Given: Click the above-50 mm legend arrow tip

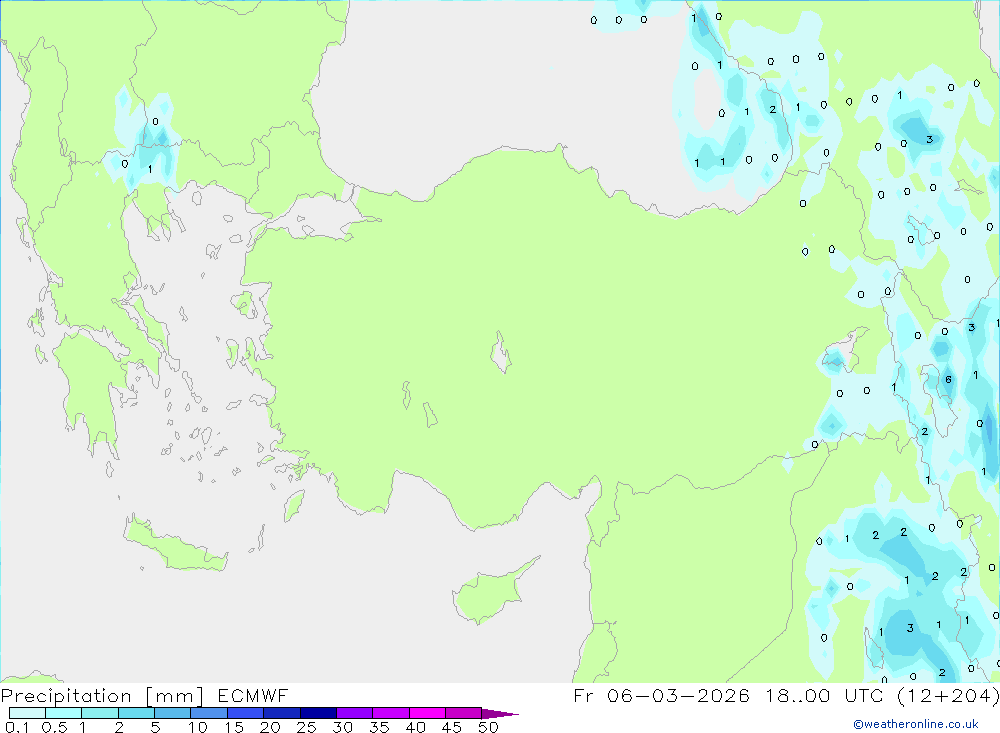Looking at the screenshot, I should pyautogui.click(x=500, y=713).
